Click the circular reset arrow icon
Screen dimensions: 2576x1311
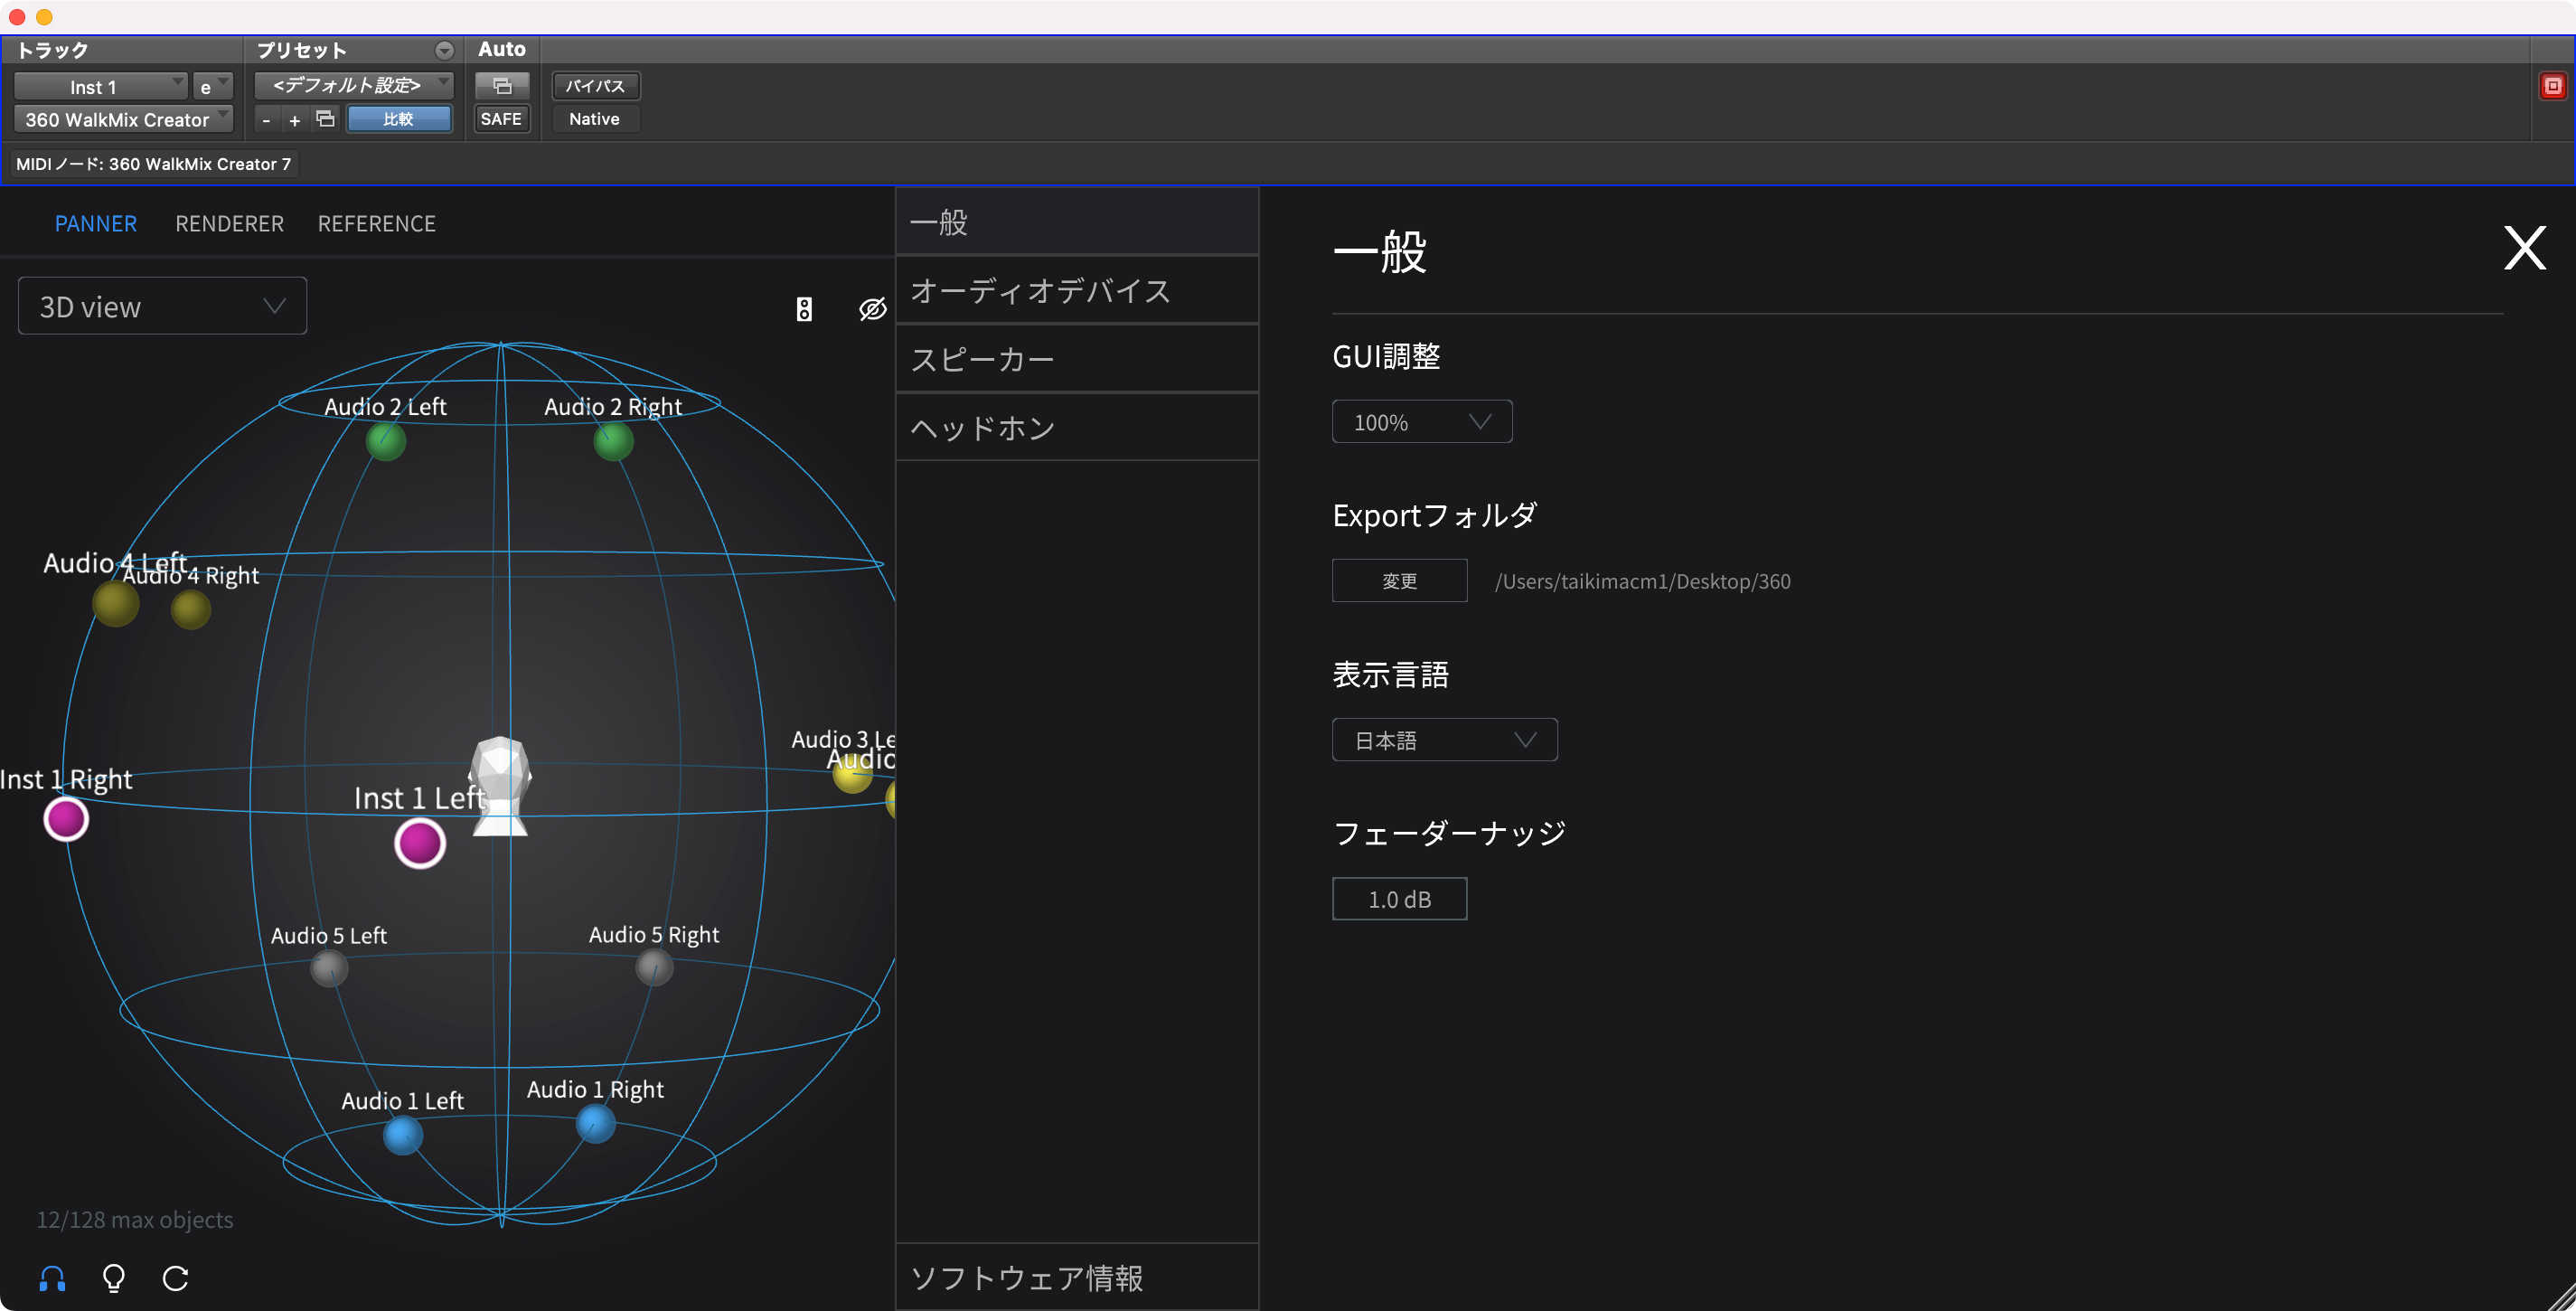176,1278
